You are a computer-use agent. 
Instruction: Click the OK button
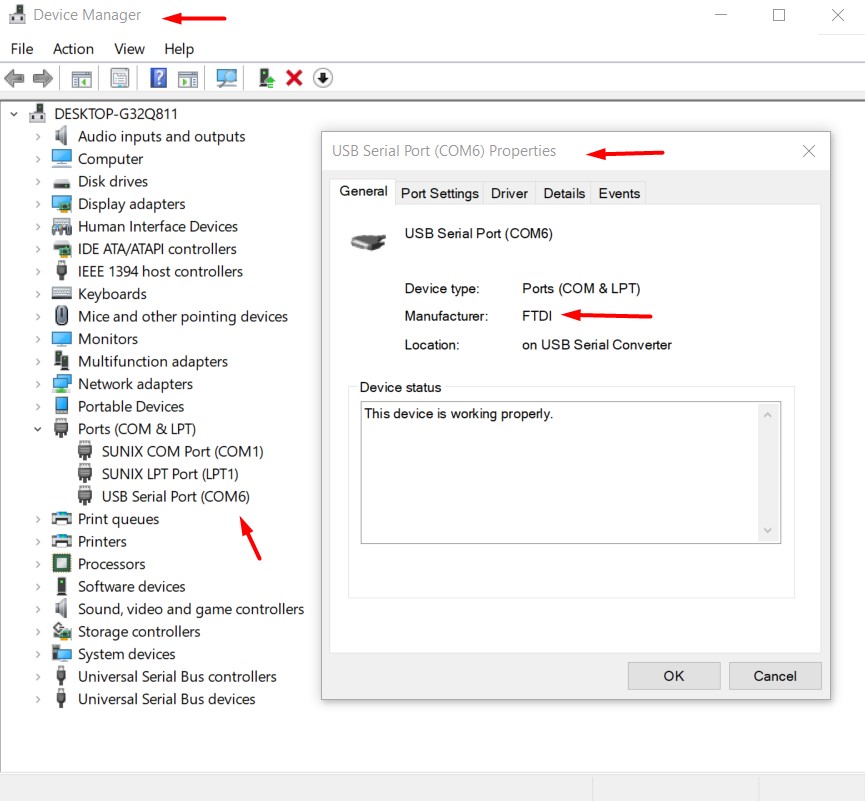[674, 676]
